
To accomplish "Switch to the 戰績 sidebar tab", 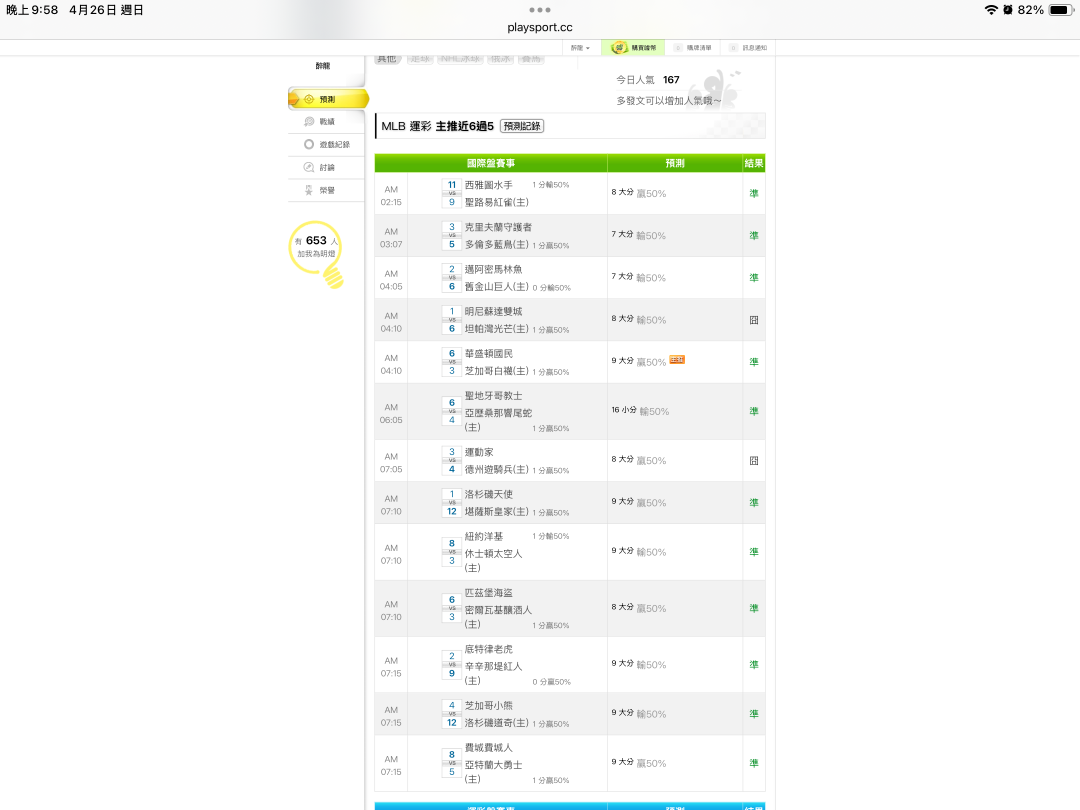I will [x=327, y=121].
